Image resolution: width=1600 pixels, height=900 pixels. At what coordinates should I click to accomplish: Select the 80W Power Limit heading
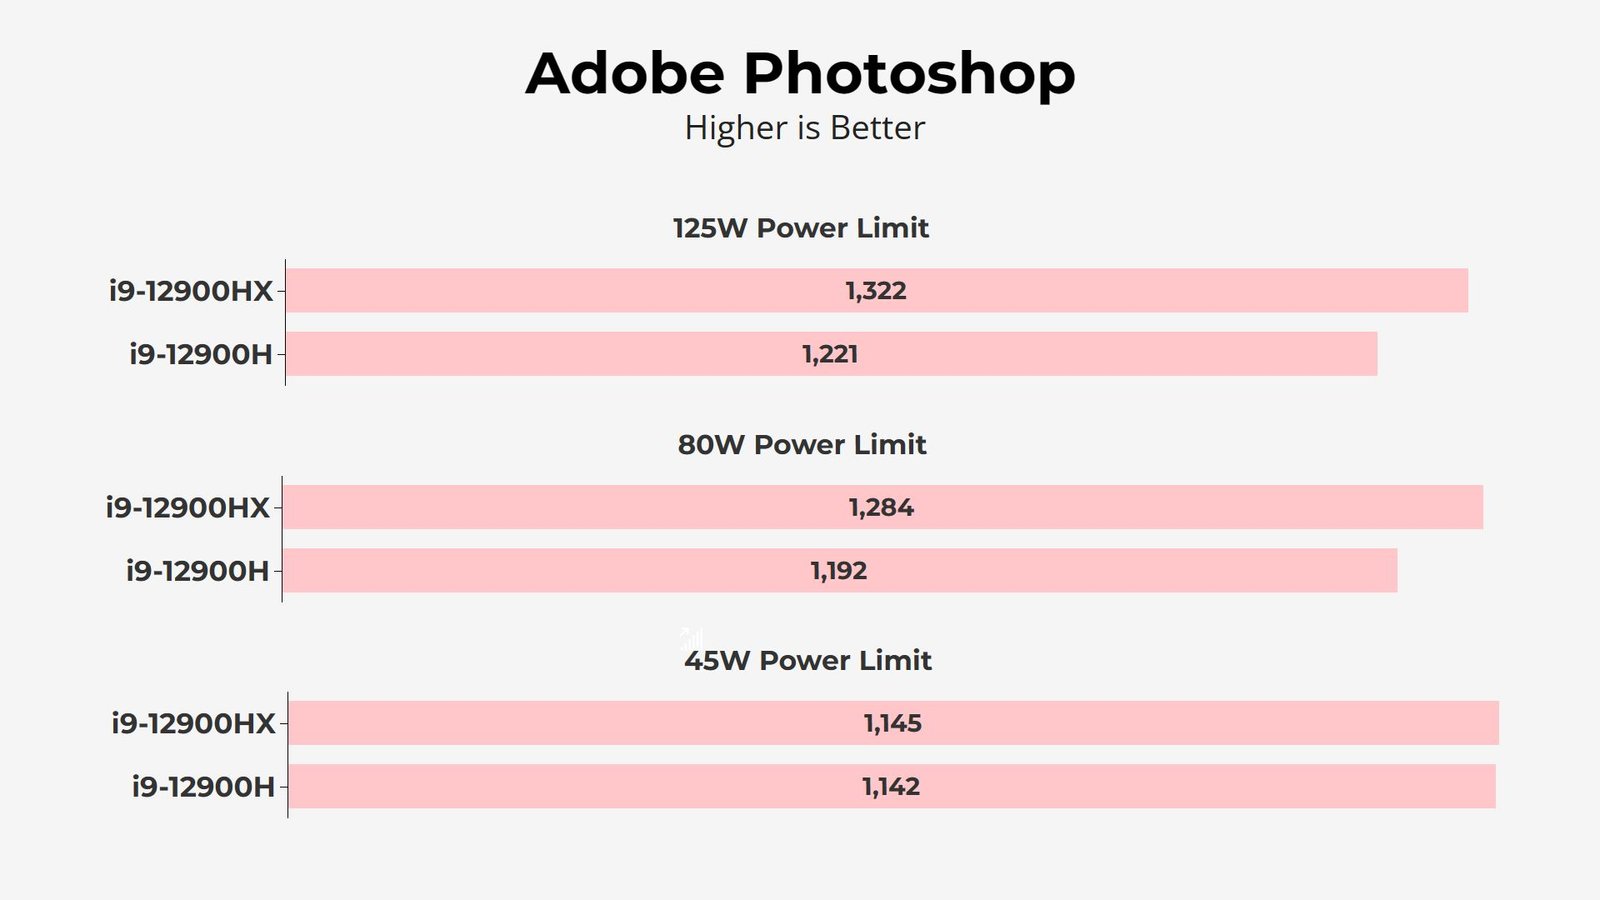tap(802, 444)
